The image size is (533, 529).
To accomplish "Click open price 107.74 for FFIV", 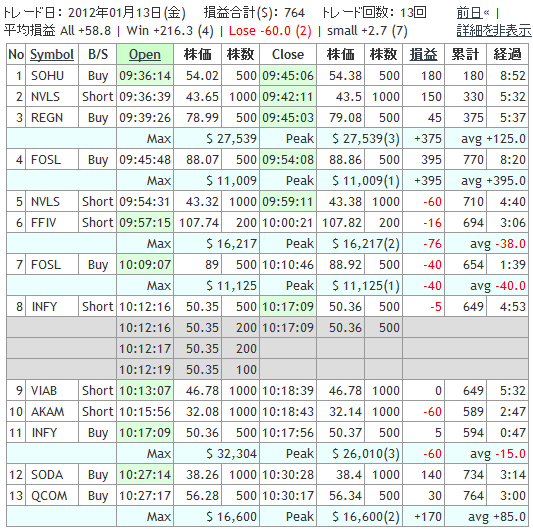I will coord(197,223).
